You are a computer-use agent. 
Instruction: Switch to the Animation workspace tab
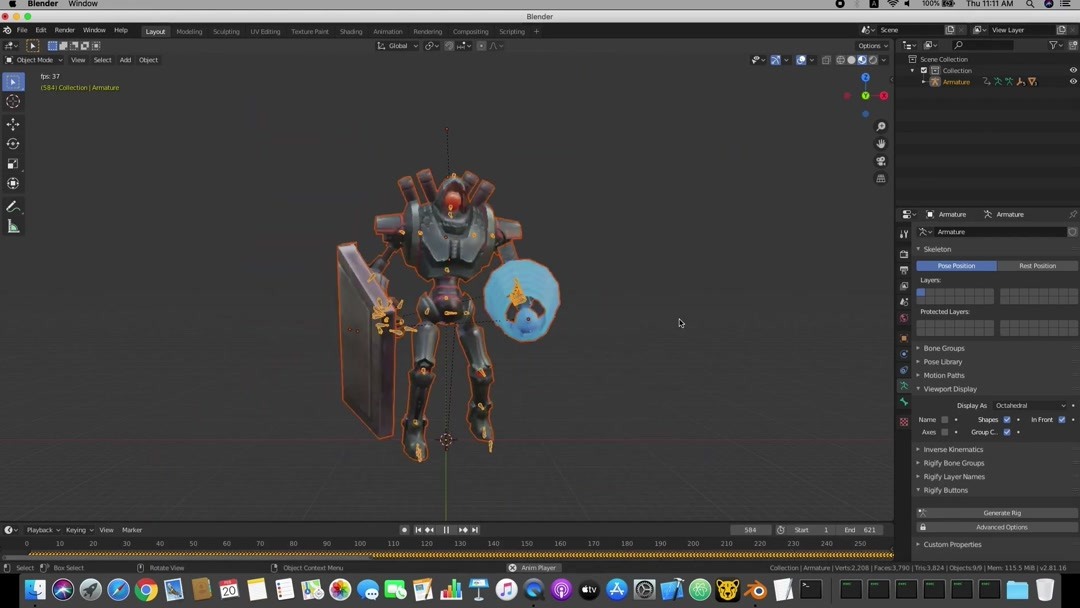388,31
